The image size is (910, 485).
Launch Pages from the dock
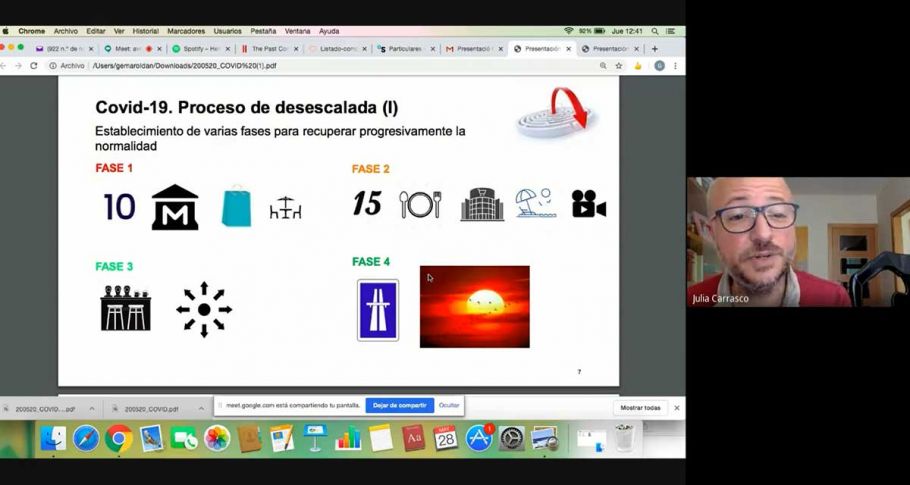(x=282, y=438)
